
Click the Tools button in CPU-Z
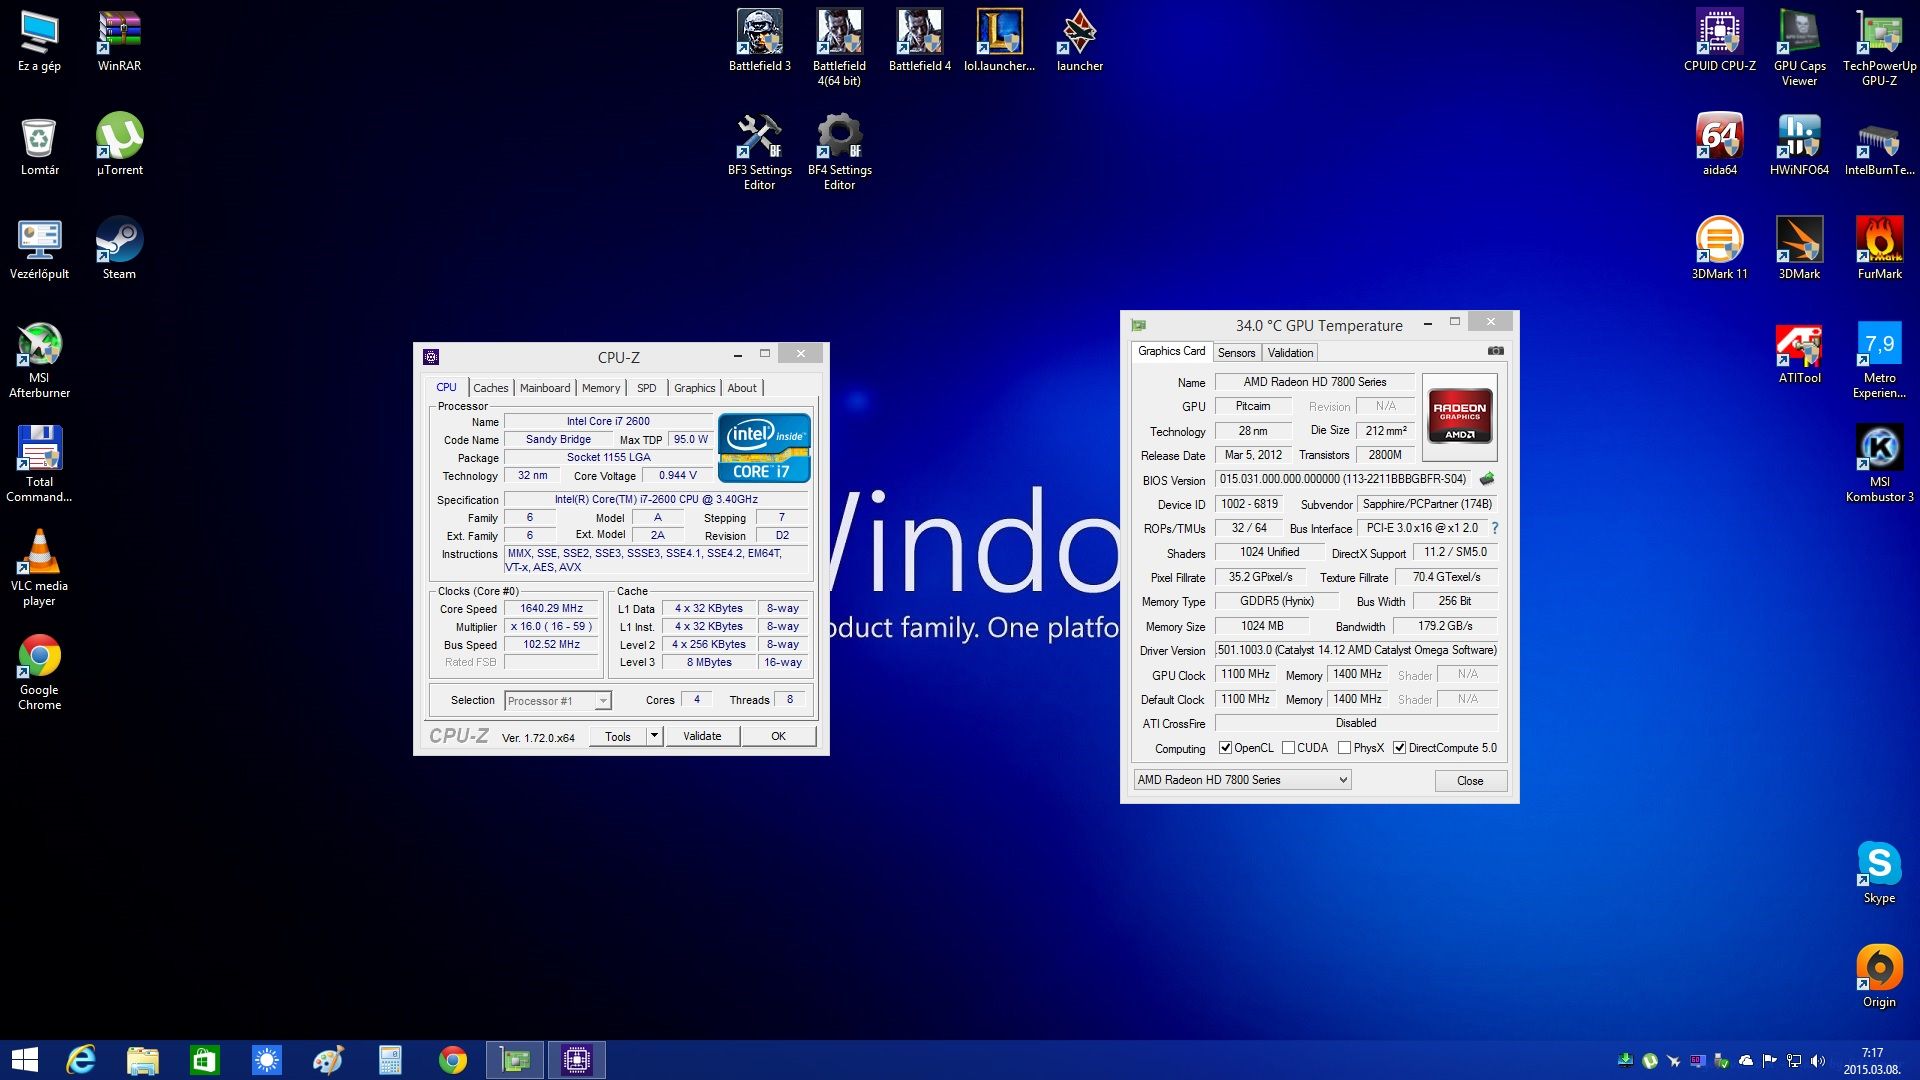(618, 736)
